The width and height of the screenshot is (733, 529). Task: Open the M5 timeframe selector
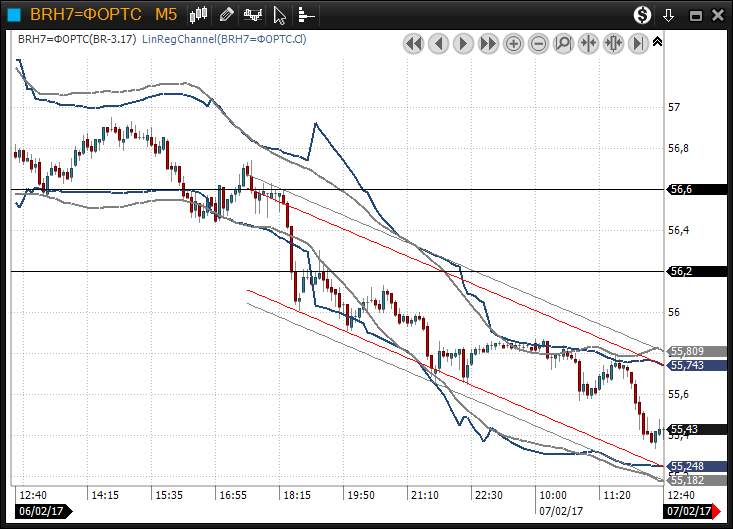(x=166, y=15)
